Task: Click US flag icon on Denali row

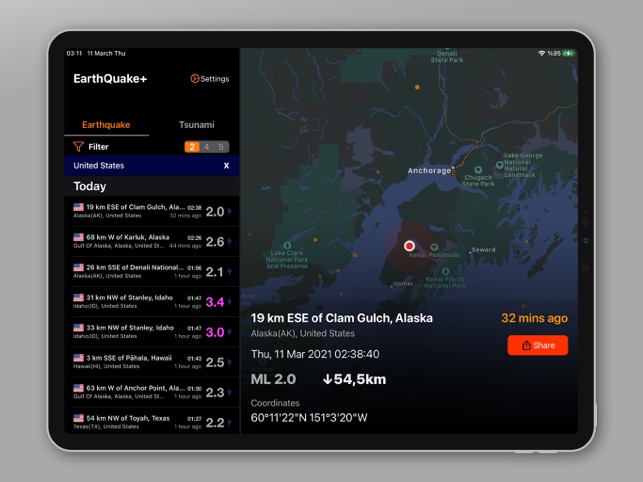Action: click(x=78, y=267)
